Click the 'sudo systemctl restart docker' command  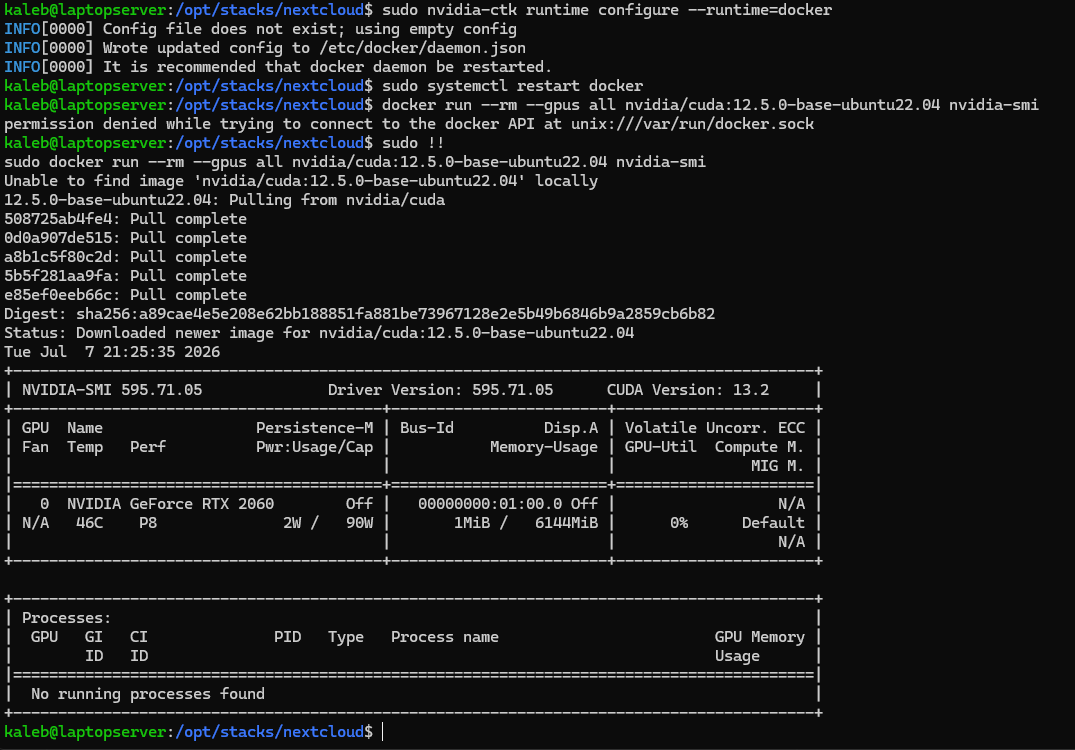512,86
